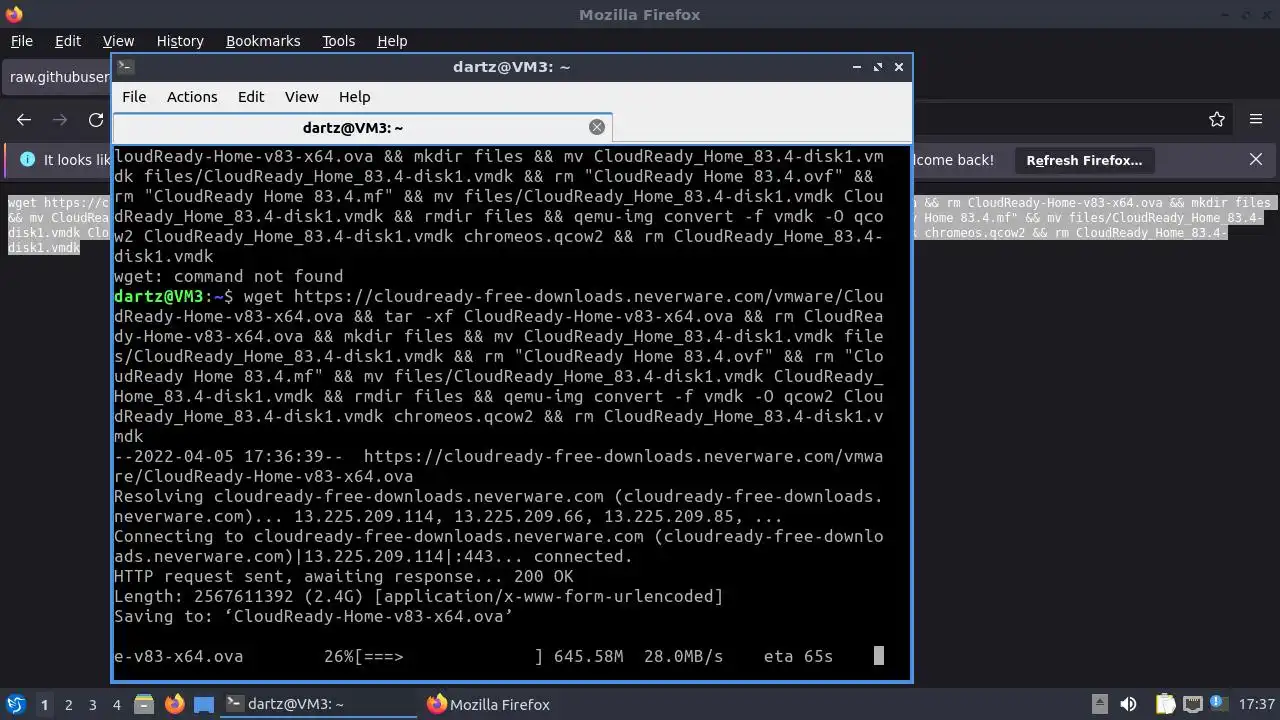Screen dimensions: 1280x720
Task: Click the 'Saving to:' output line
Action: coord(314,616)
